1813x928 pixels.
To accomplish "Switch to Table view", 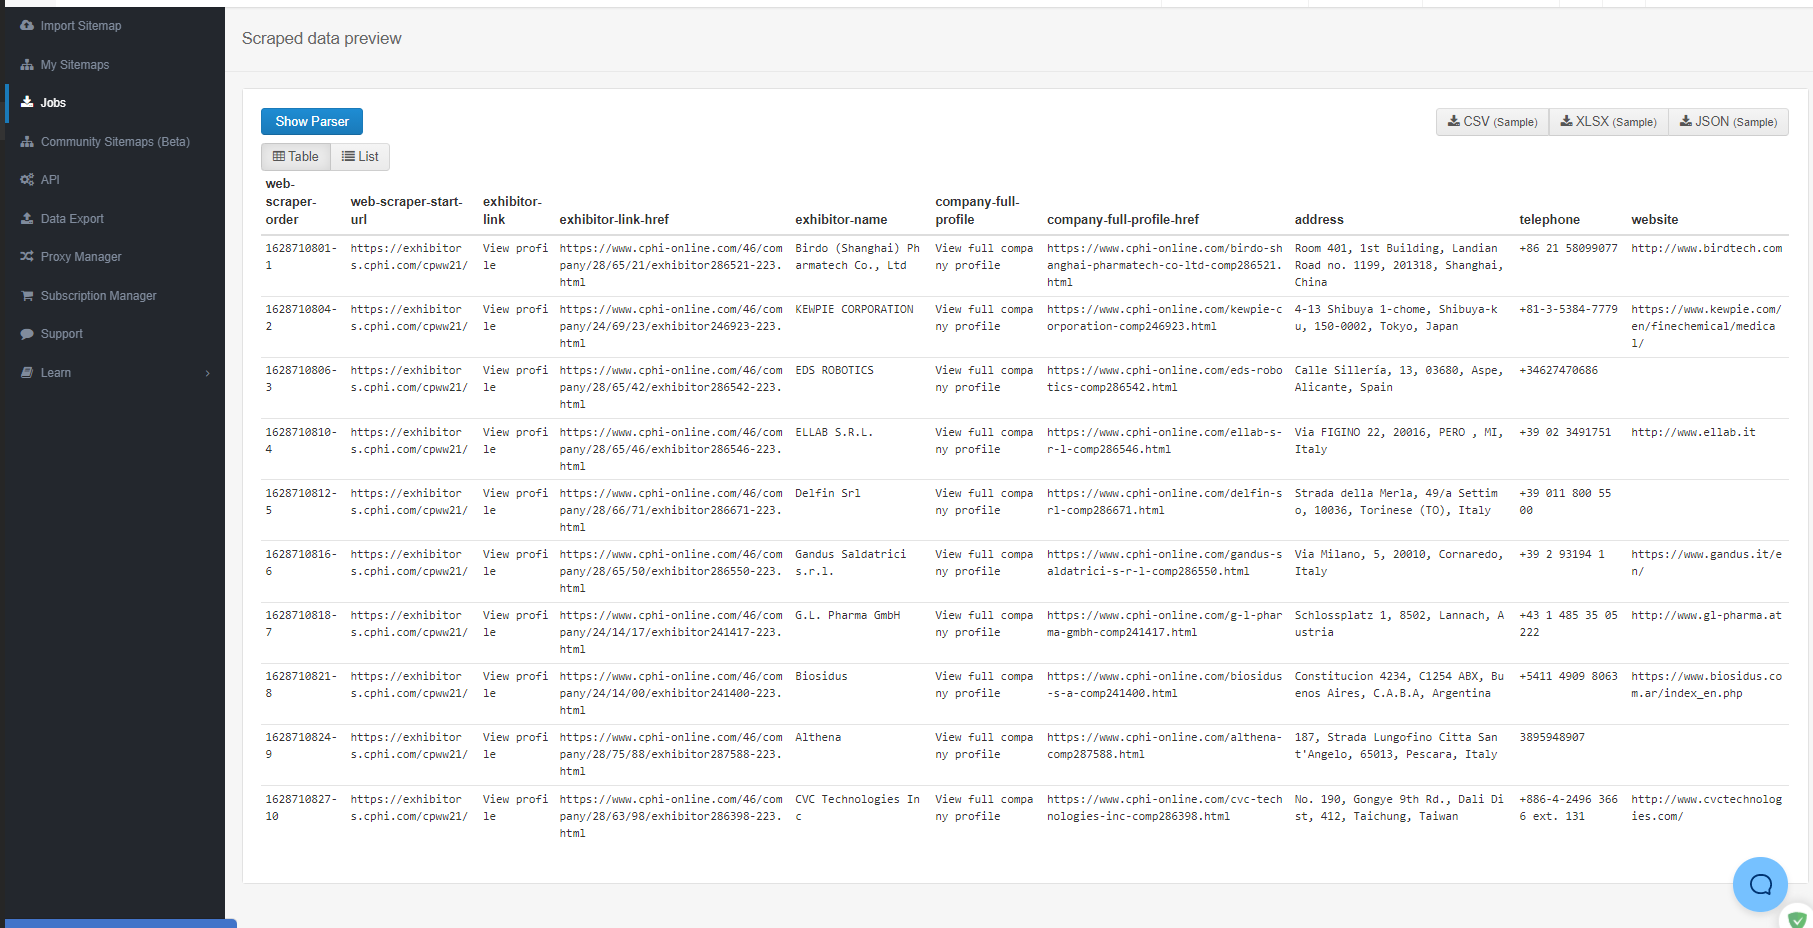I will coord(296,157).
